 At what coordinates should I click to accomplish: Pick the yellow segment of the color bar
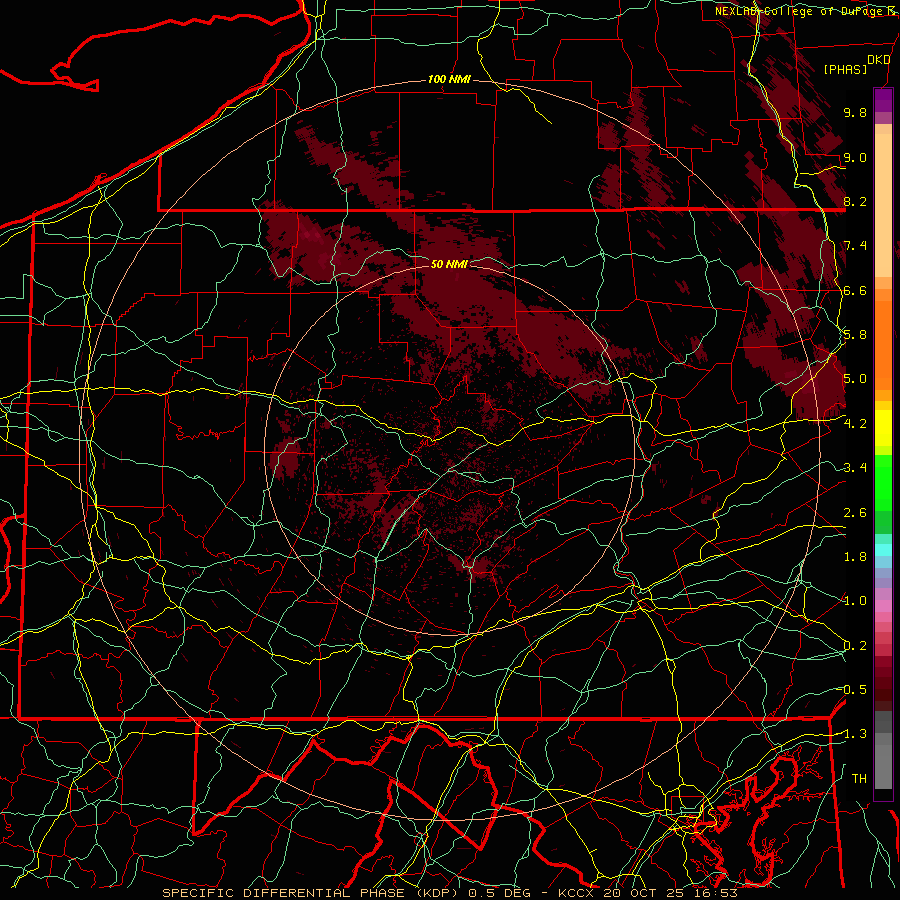point(883,428)
